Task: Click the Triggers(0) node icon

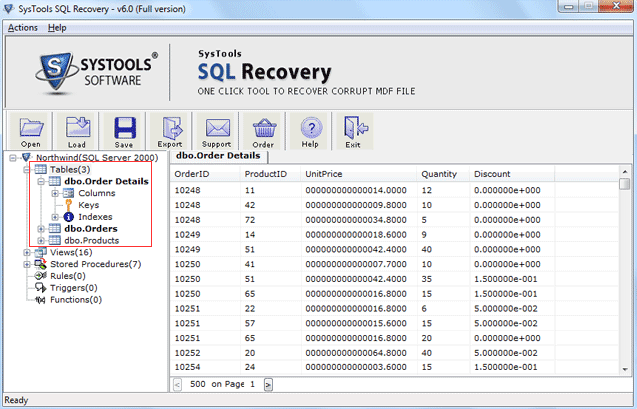Action: [40, 288]
